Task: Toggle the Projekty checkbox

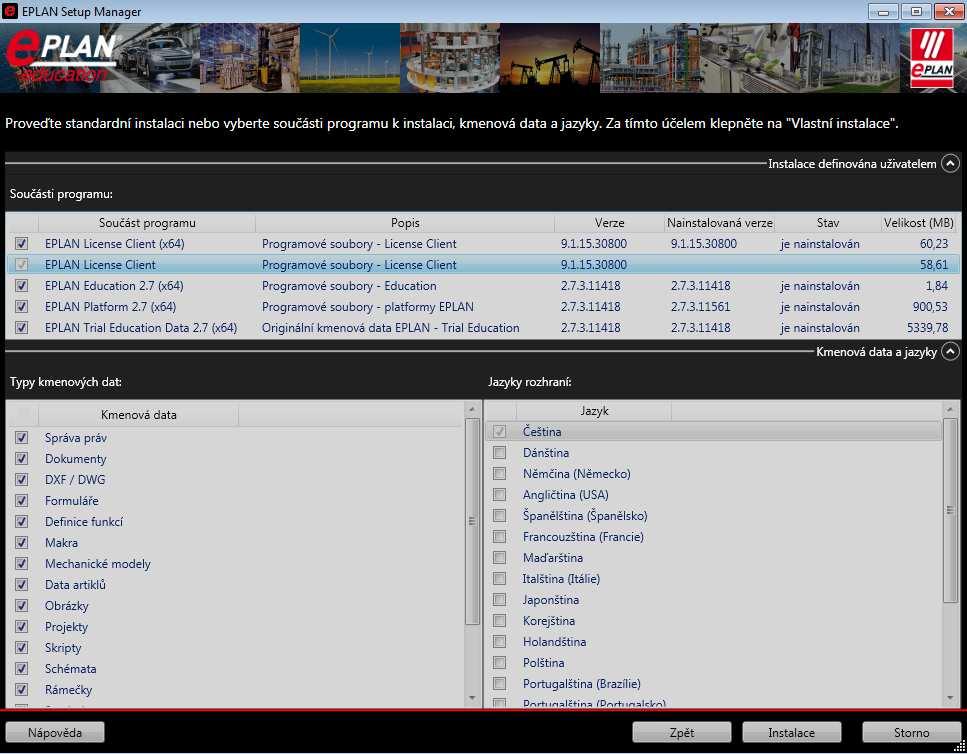Action: pyautogui.click(x=22, y=626)
